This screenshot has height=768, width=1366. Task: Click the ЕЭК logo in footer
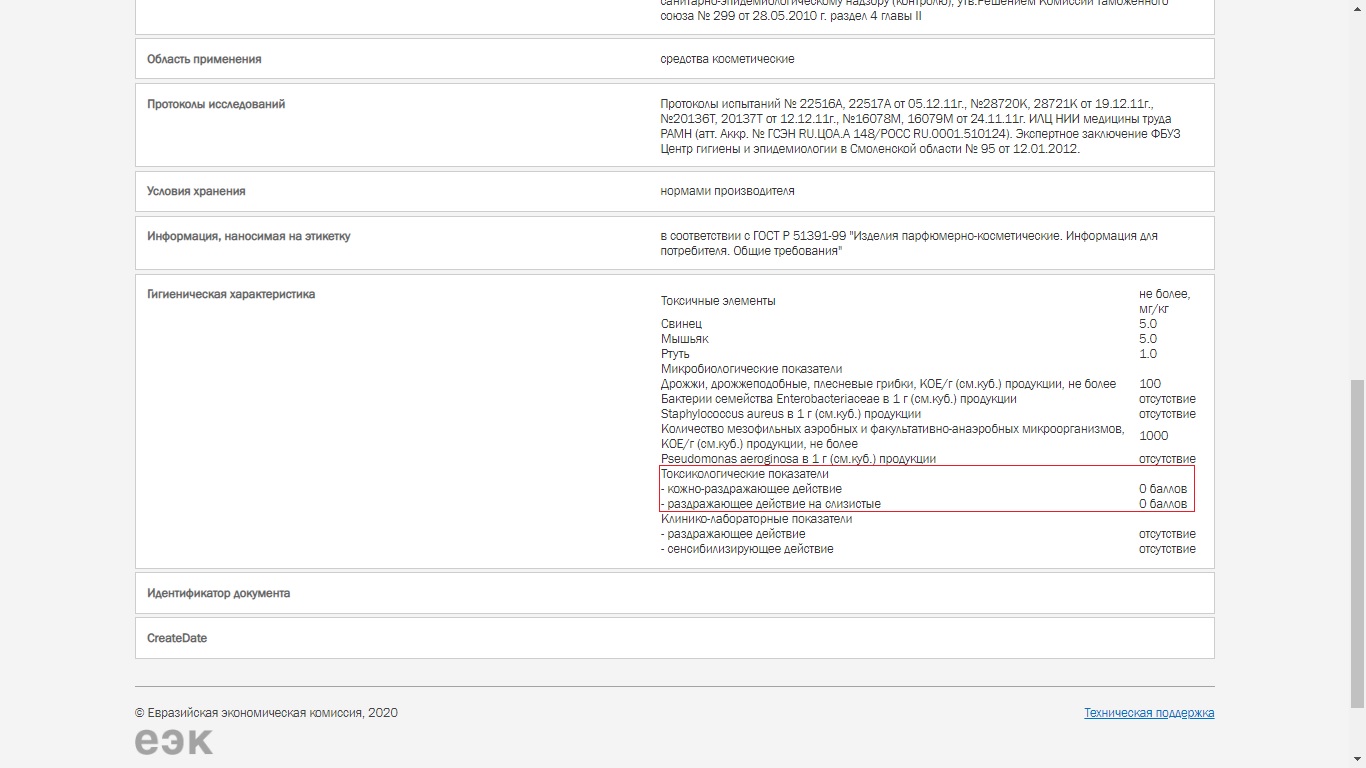pyautogui.click(x=174, y=741)
